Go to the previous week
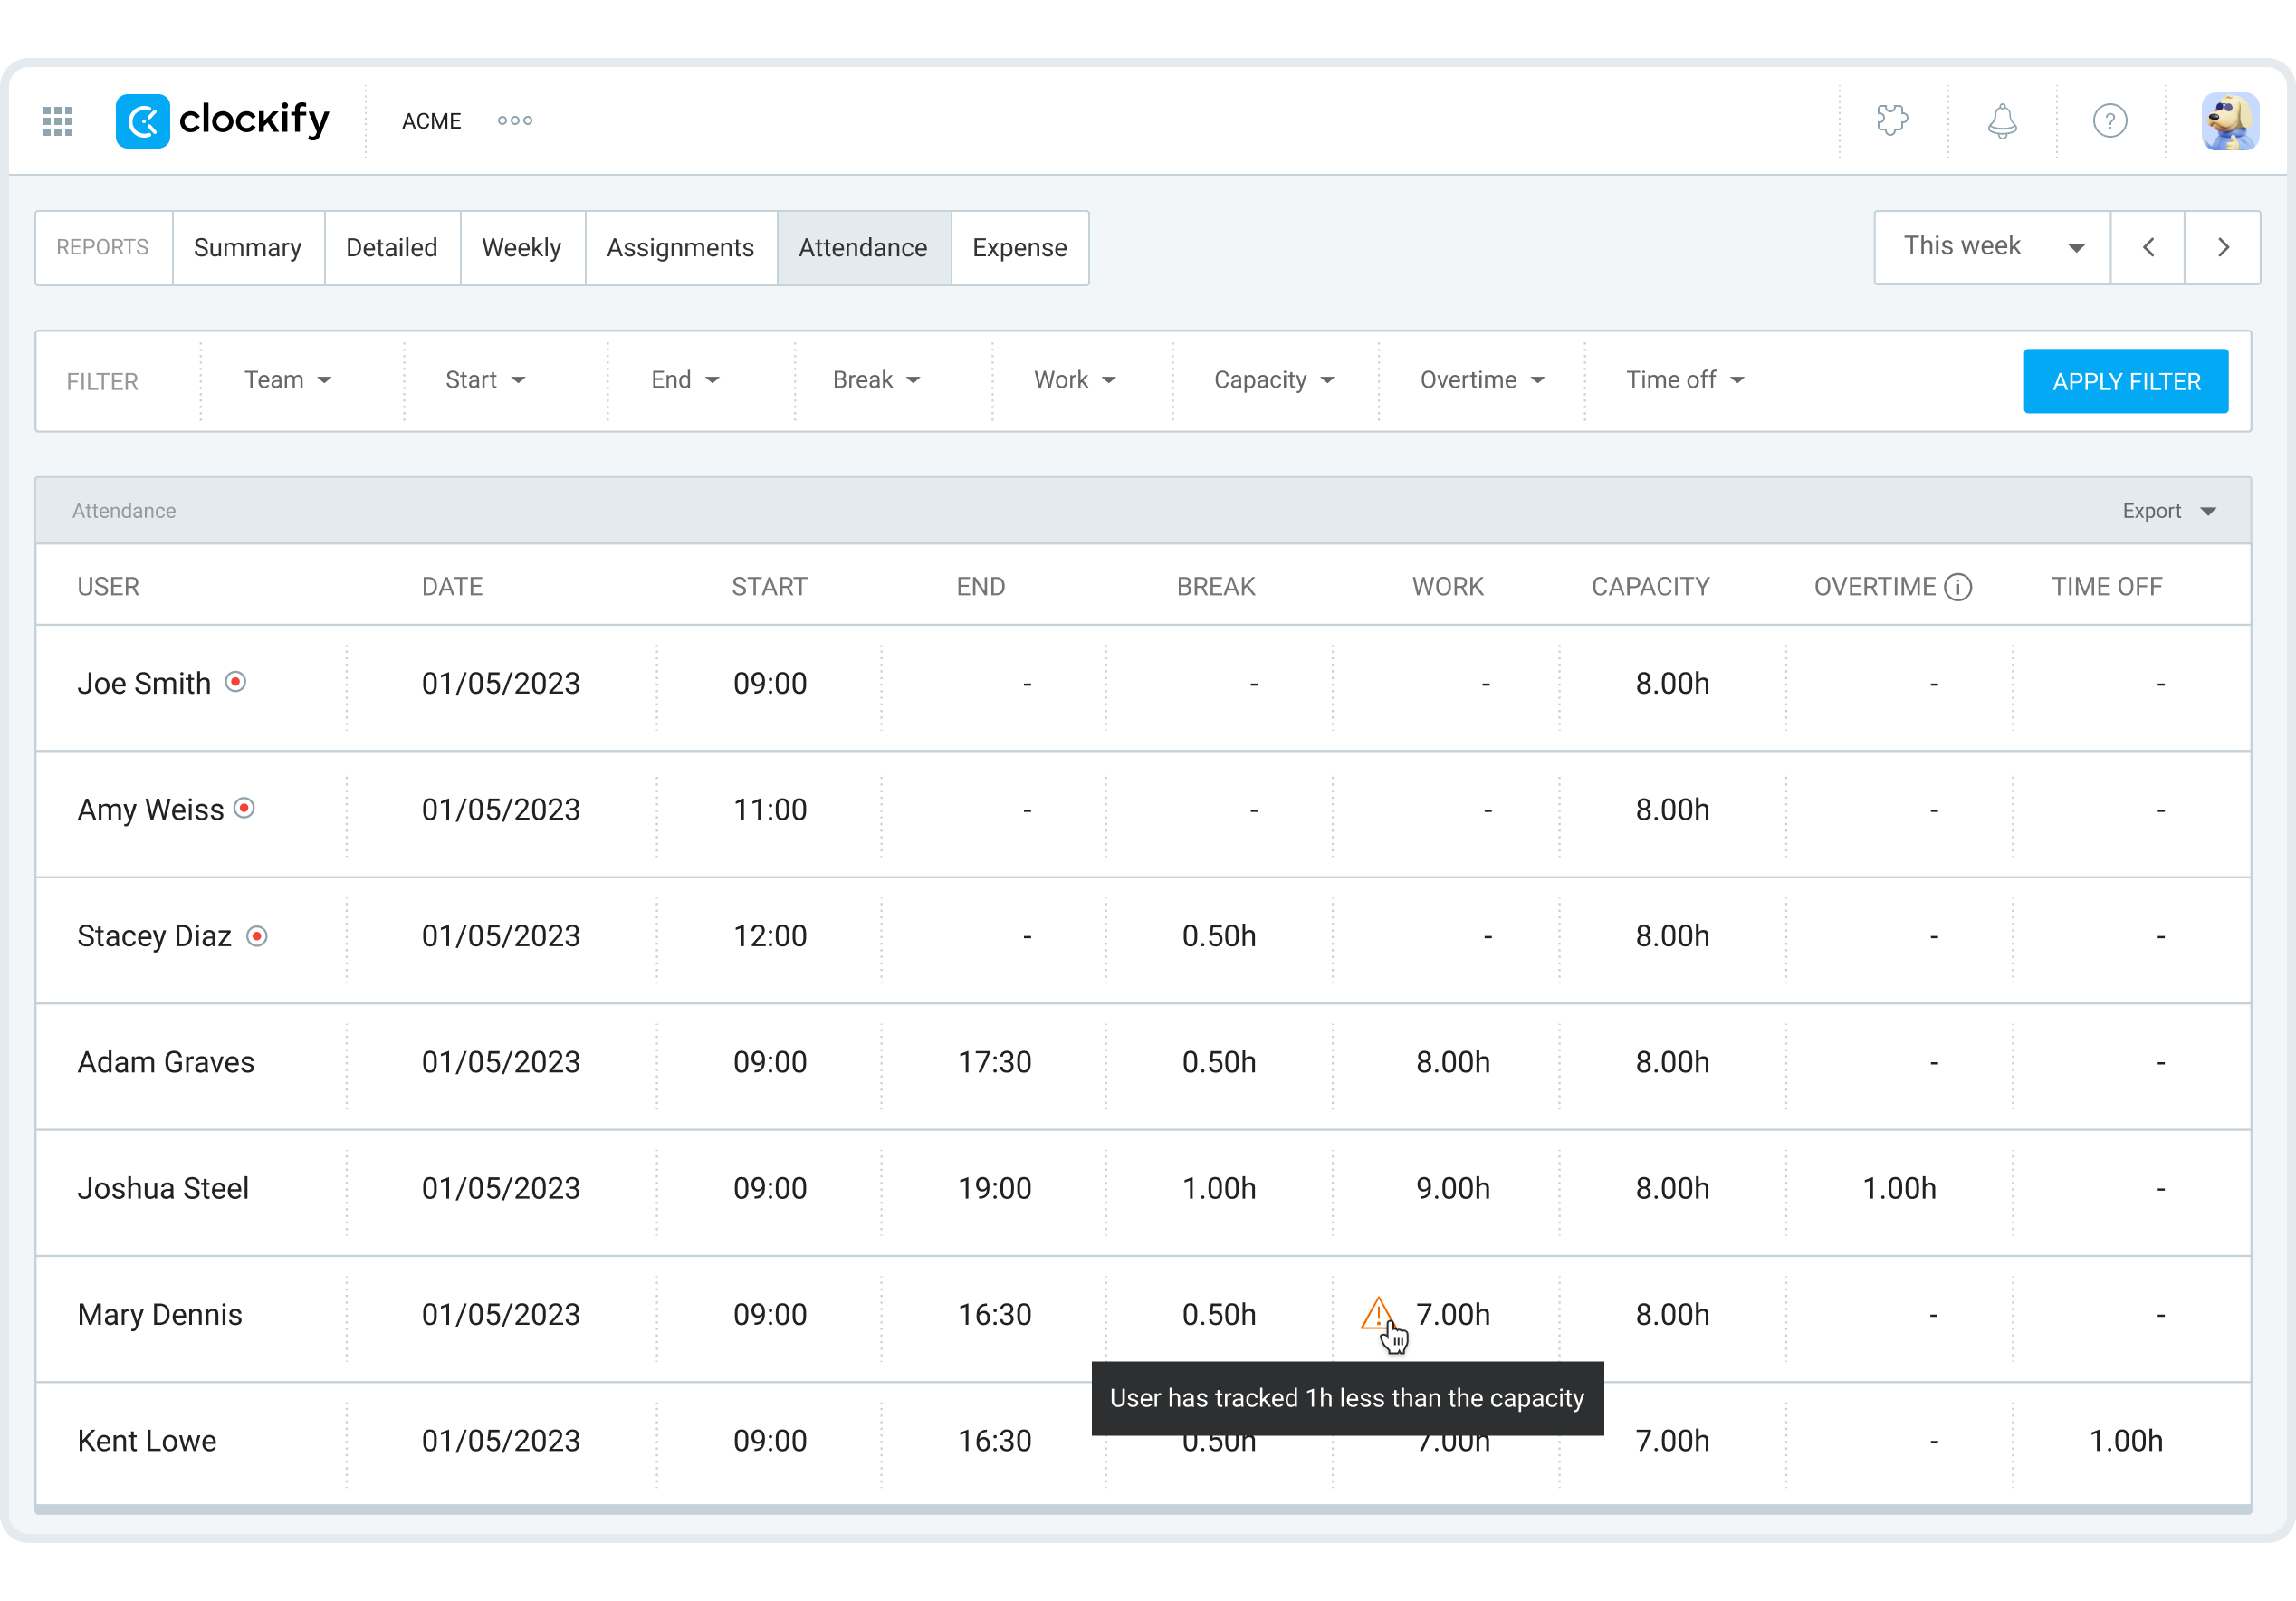The height and width of the screenshot is (1601, 2296). click(2148, 248)
